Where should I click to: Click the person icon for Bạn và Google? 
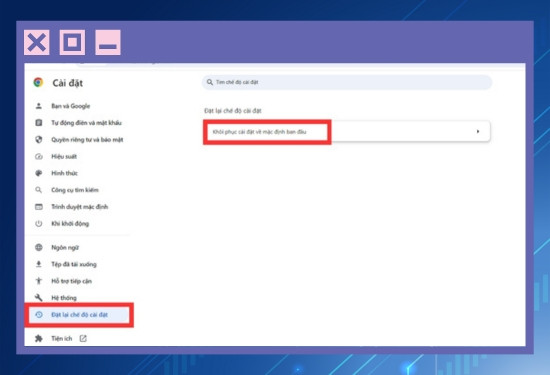(39, 106)
